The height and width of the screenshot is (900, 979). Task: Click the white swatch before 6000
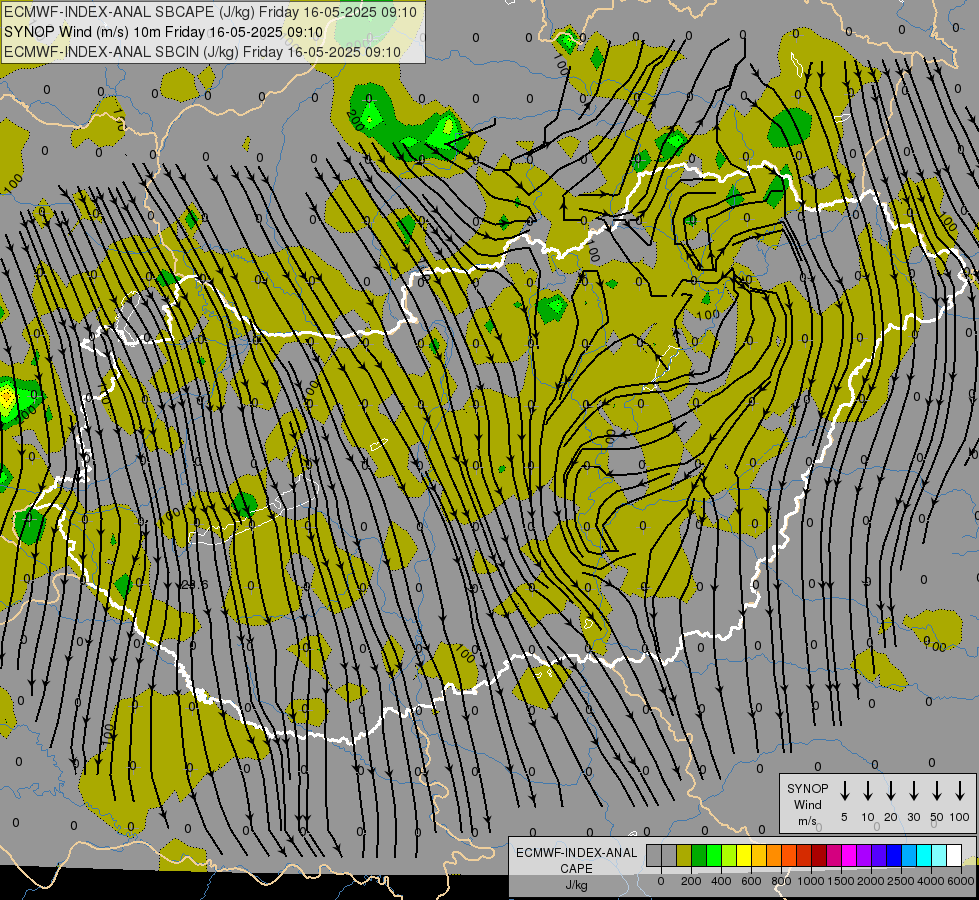pyautogui.click(x=953, y=855)
